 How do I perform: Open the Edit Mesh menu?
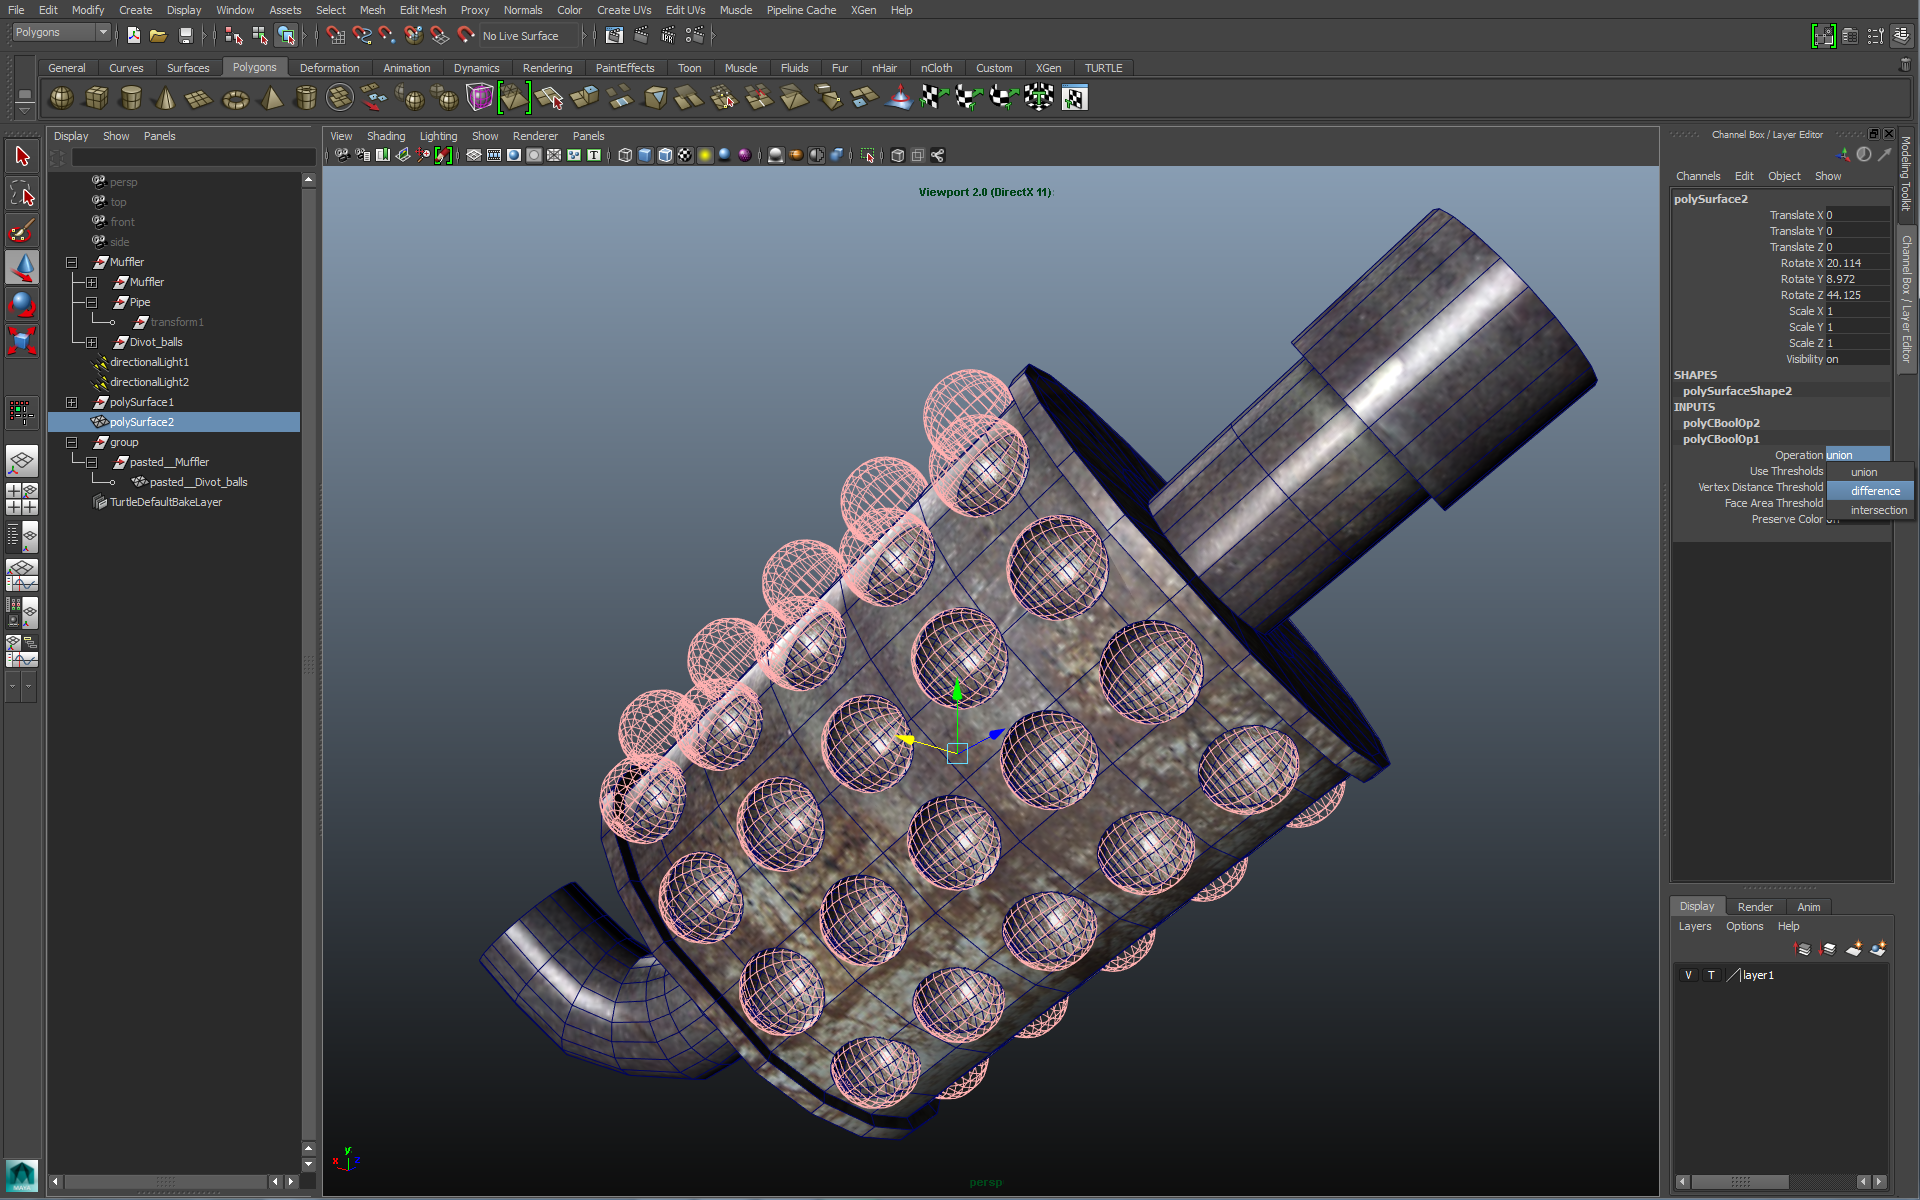coord(422,10)
